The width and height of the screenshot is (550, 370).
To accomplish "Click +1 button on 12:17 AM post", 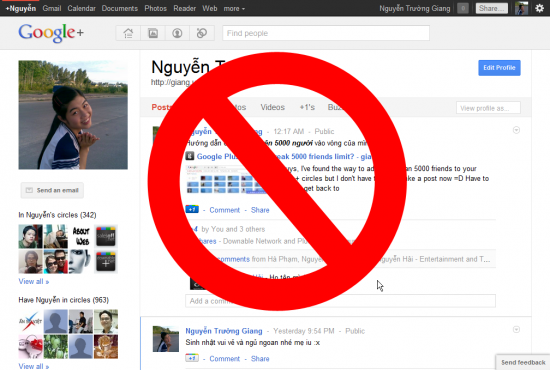I will (192, 209).
